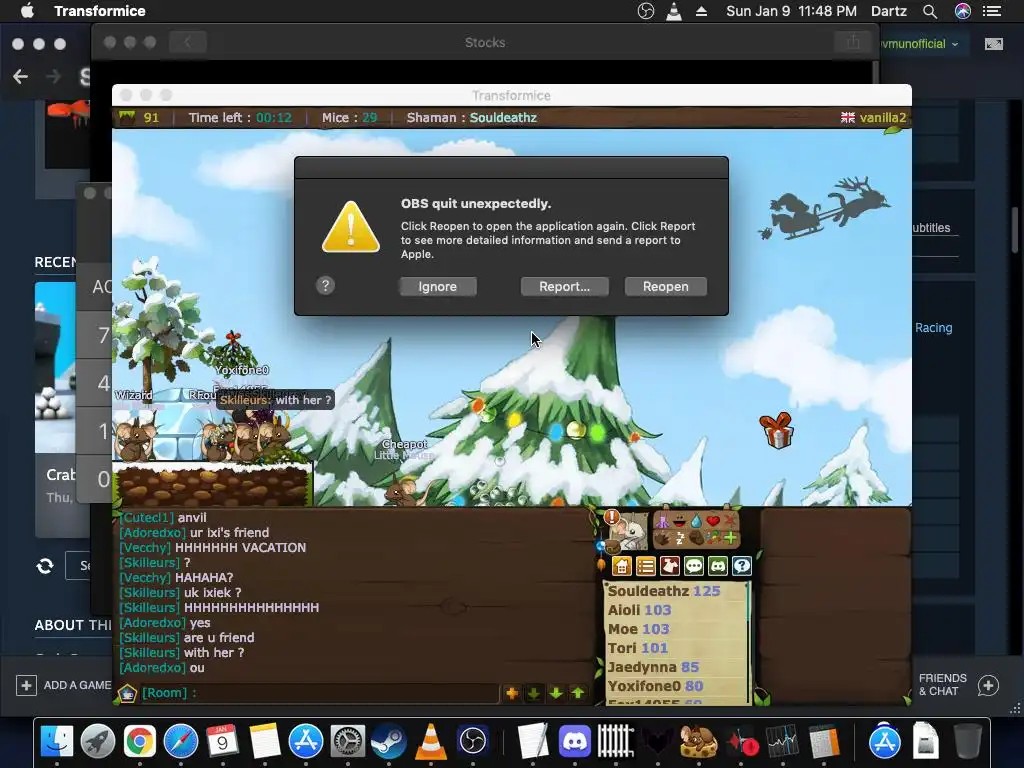
Task: Open Control Center list icon in menu bar
Action: tap(992, 11)
